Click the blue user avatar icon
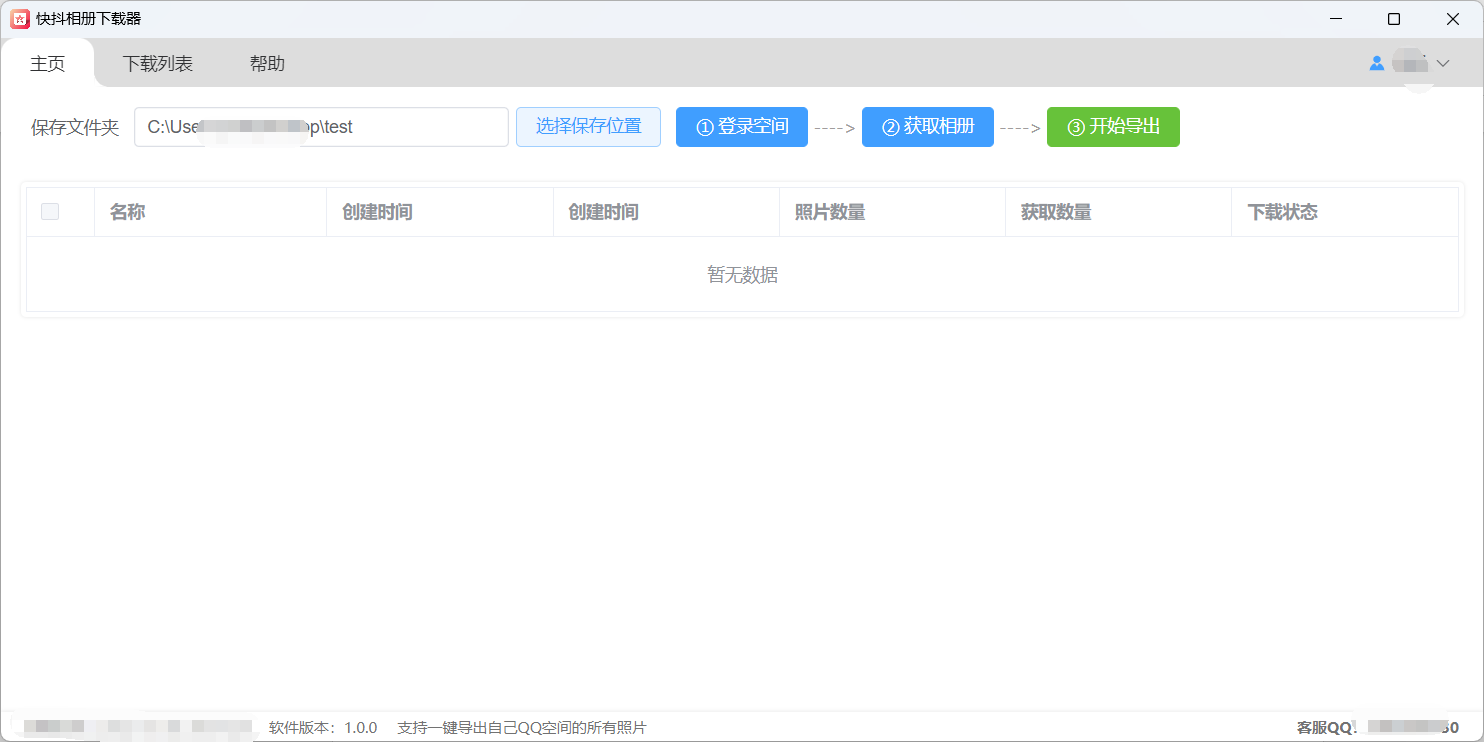This screenshot has height=742, width=1484. coord(1377,63)
